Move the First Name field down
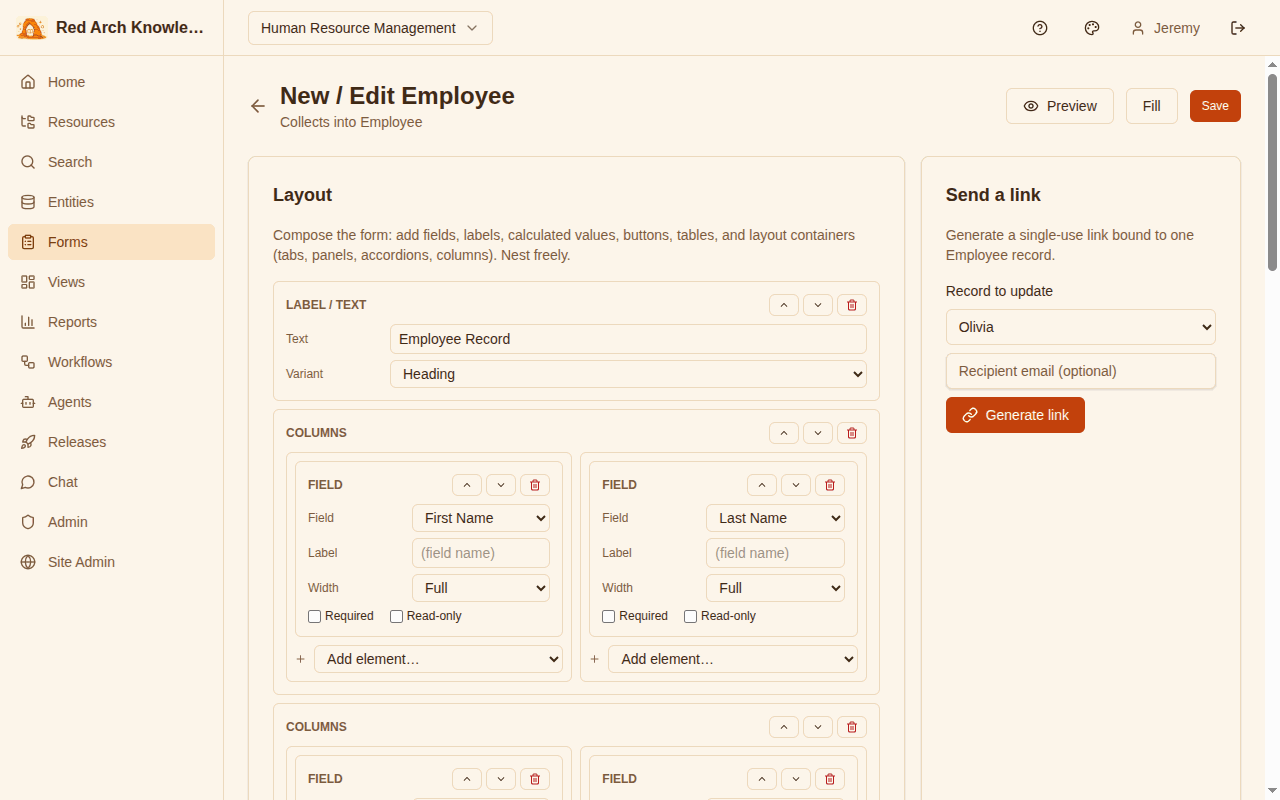 [501, 485]
